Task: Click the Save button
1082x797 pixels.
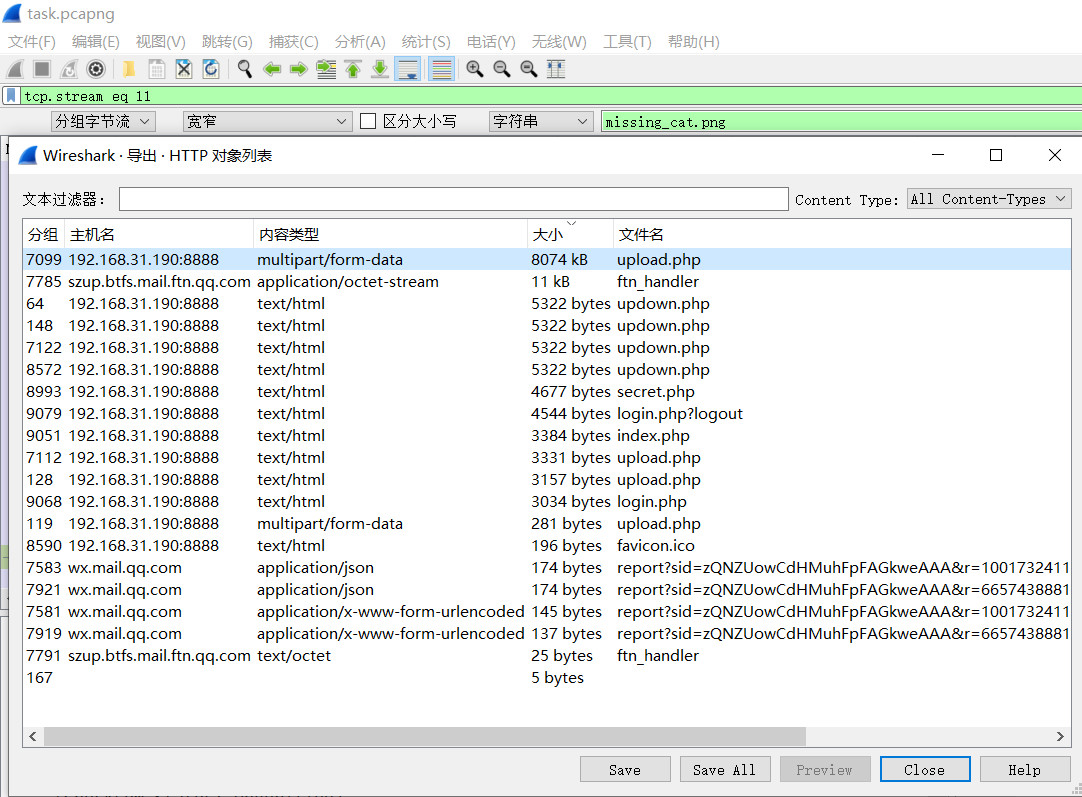Action: coord(625,769)
